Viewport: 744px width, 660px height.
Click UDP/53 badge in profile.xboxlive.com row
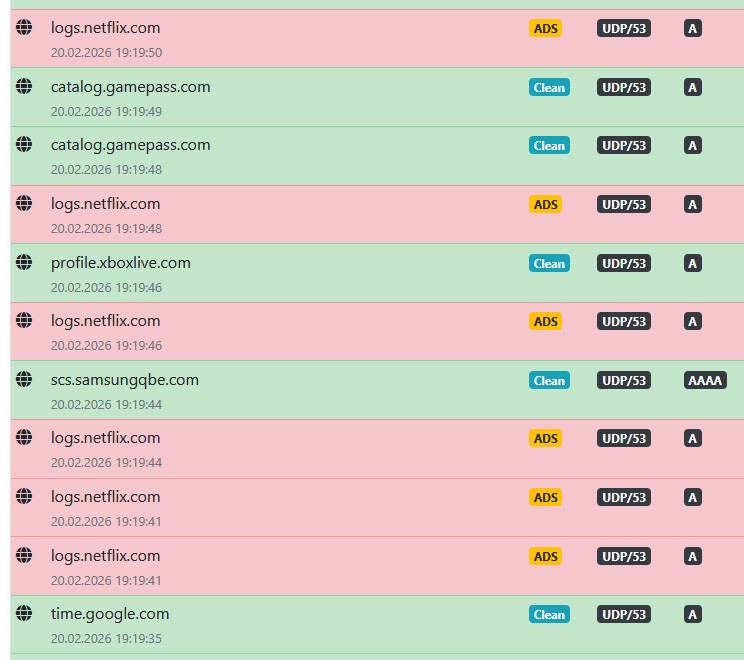(x=624, y=264)
